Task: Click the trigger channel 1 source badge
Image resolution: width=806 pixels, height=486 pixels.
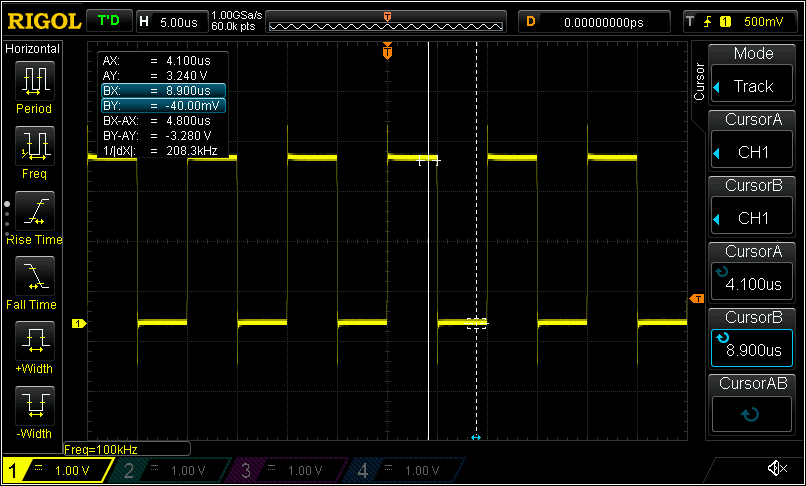Action: coord(725,22)
